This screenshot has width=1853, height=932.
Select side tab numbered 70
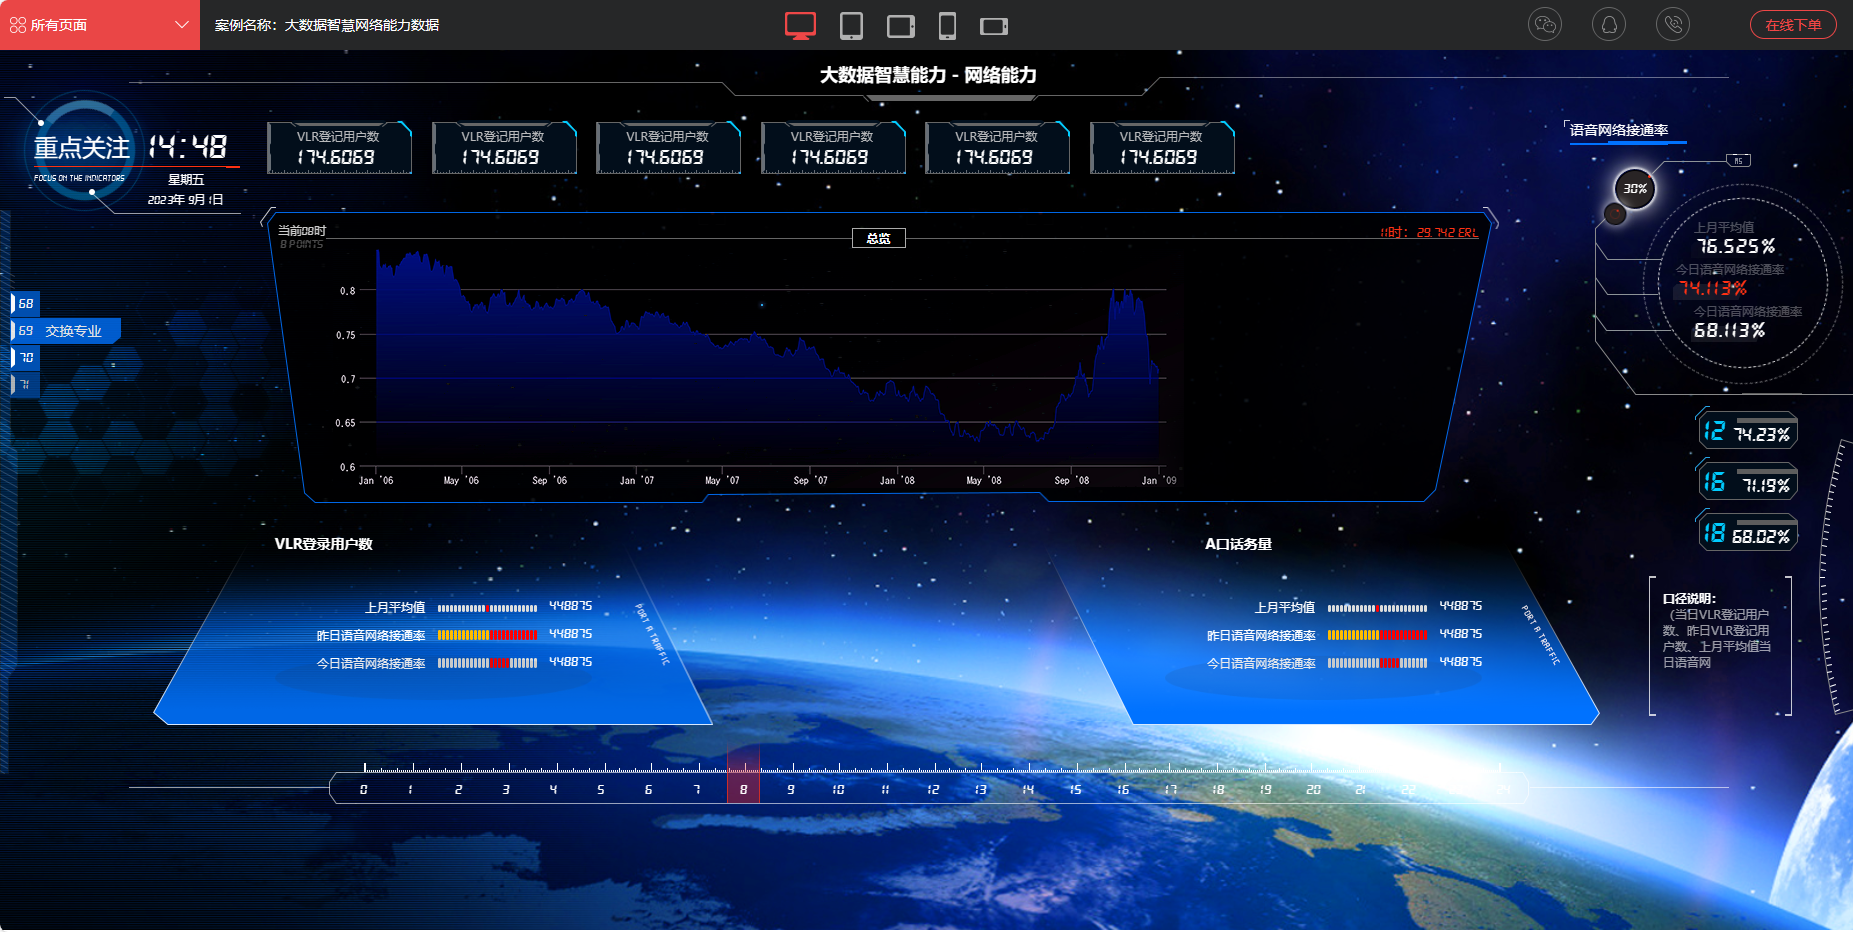[x=26, y=357]
